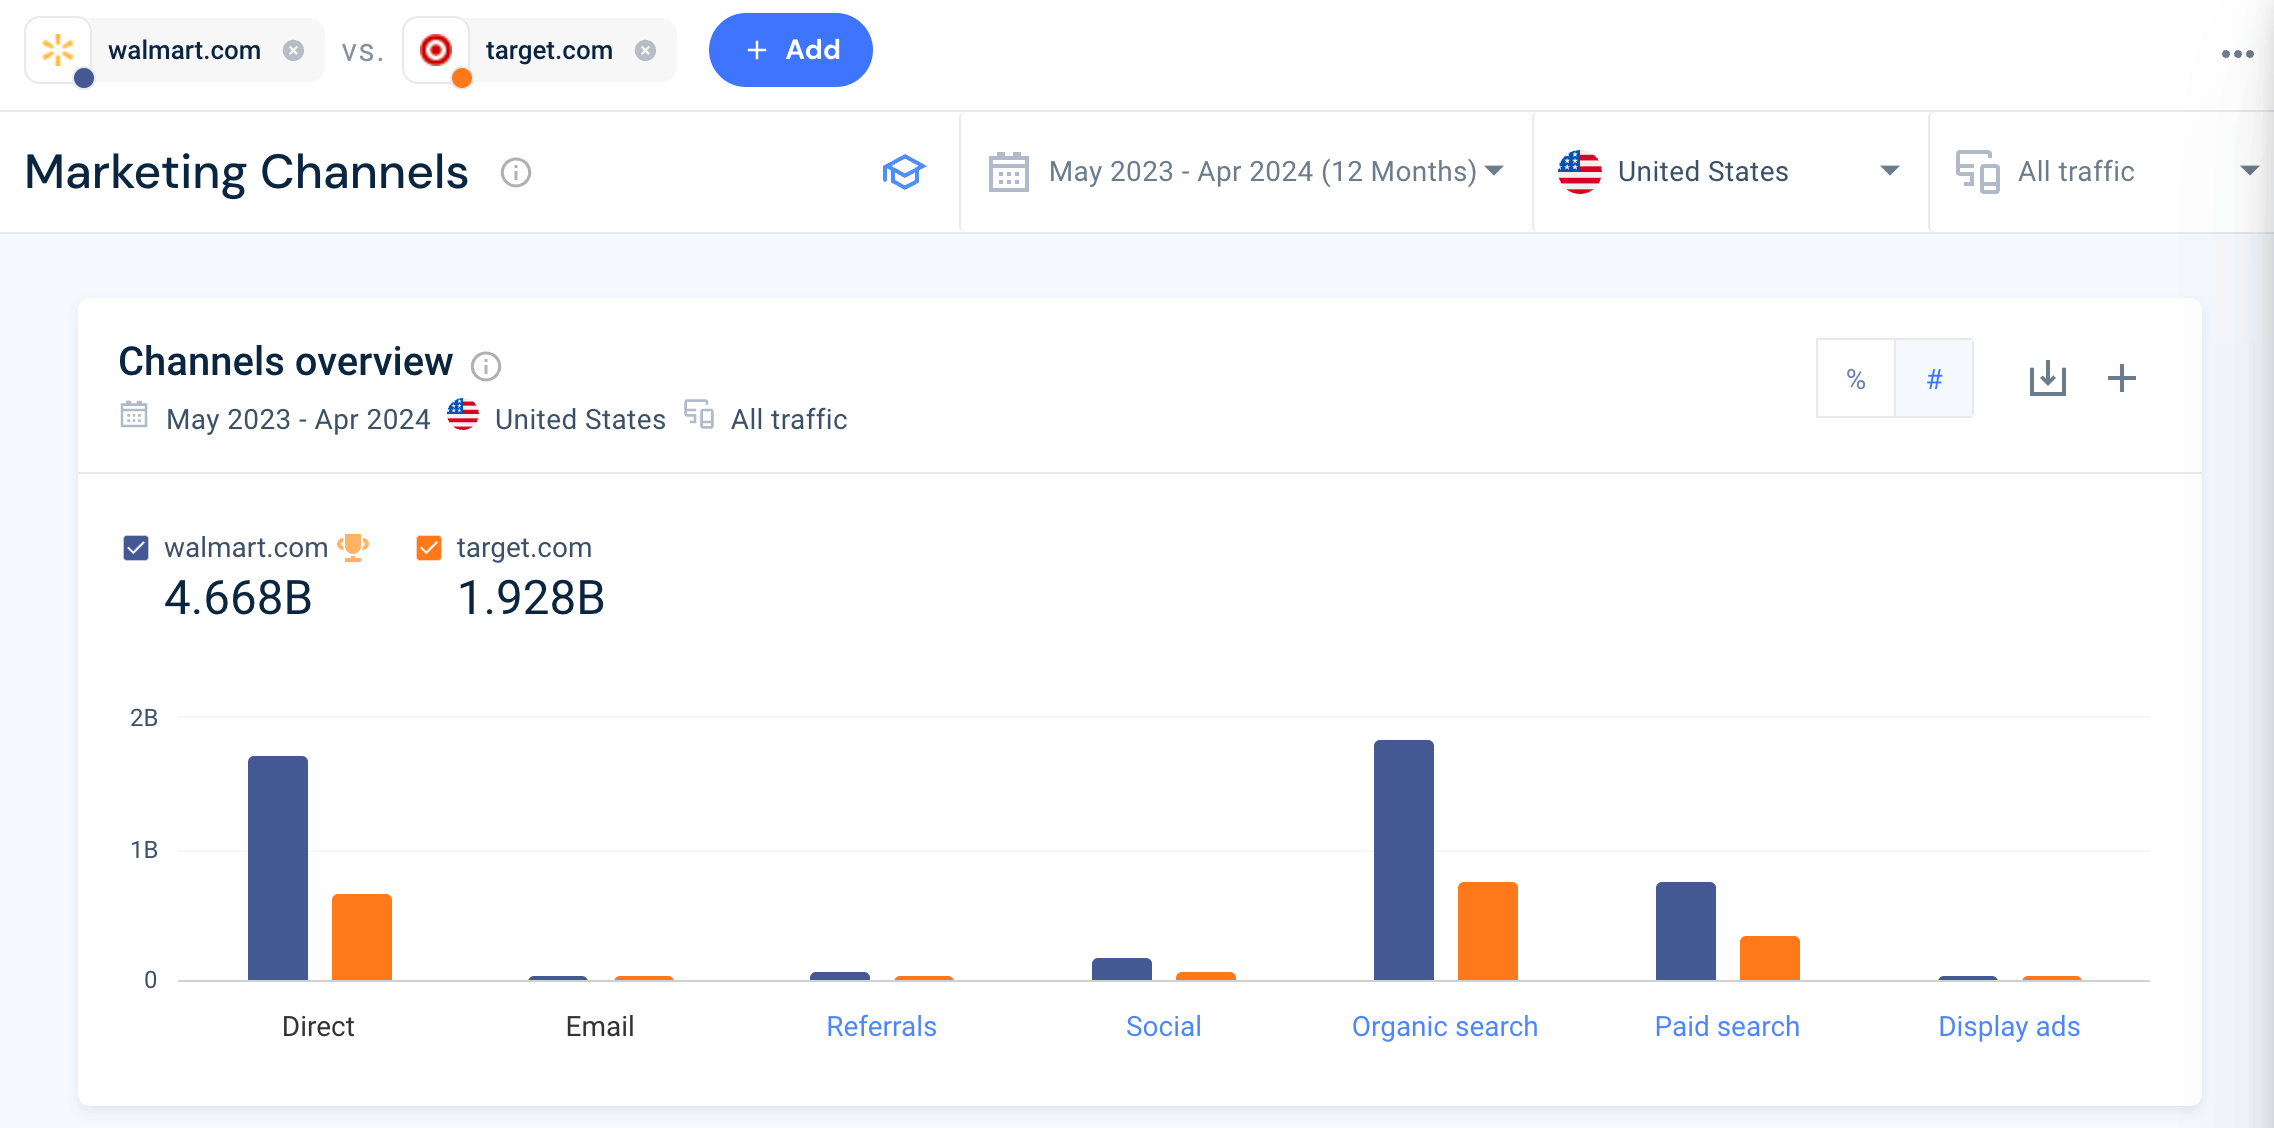Click the percentage view toggle icon
2274x1128 pixels.
1856,380
